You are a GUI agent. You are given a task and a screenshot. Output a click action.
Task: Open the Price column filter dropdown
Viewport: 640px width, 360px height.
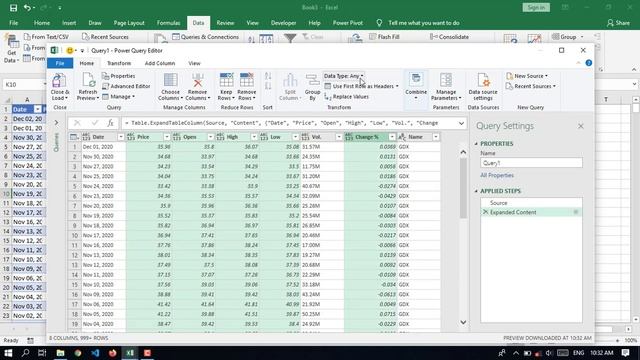(x=167, y=137)
